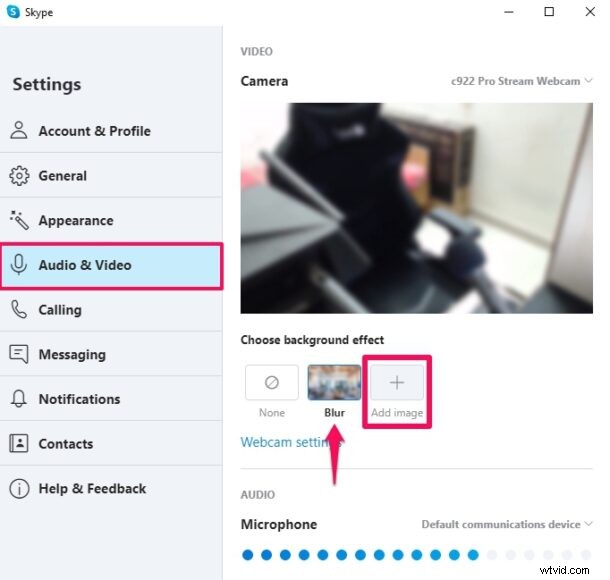The image size is (610, 580).
Task: Click the Add image label
Action: click(x=397, y=412)
